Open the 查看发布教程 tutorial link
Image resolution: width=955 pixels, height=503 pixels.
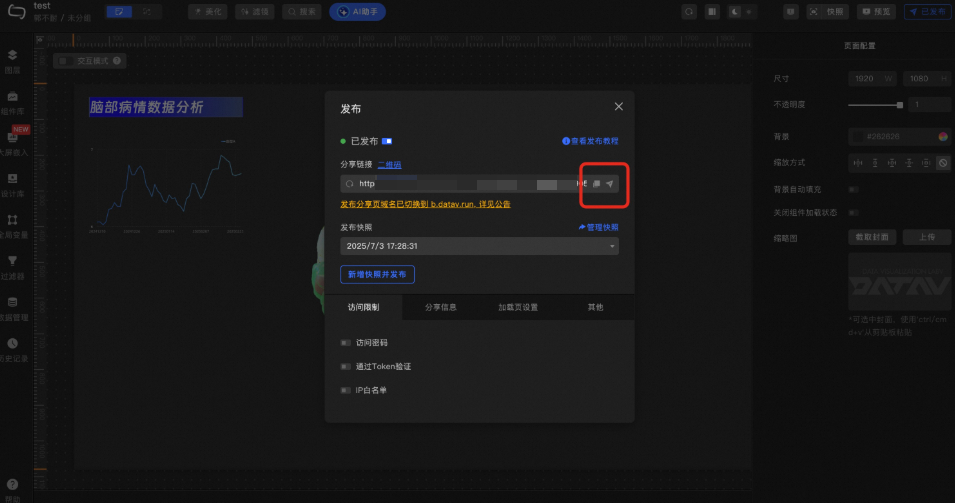590,141
